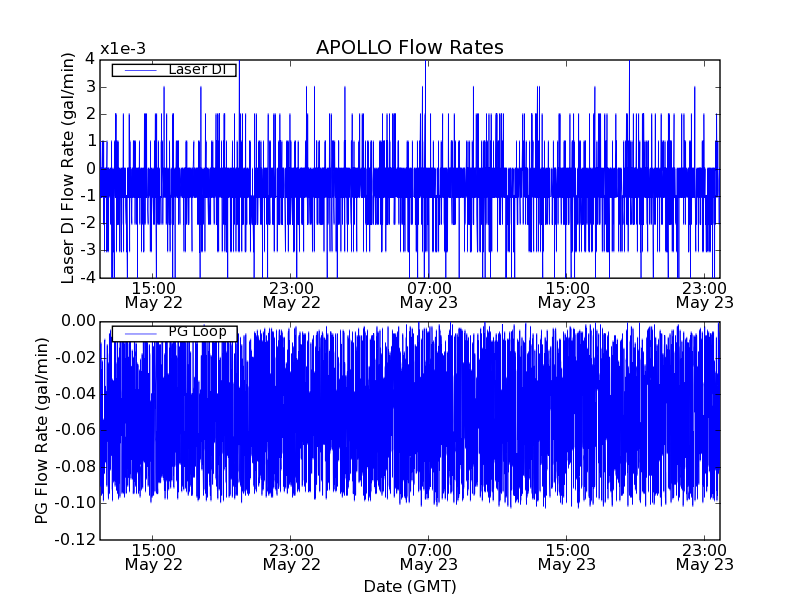Click top plot's 15:00 May 22 tick label
The image size is (800, 600).
153,294
